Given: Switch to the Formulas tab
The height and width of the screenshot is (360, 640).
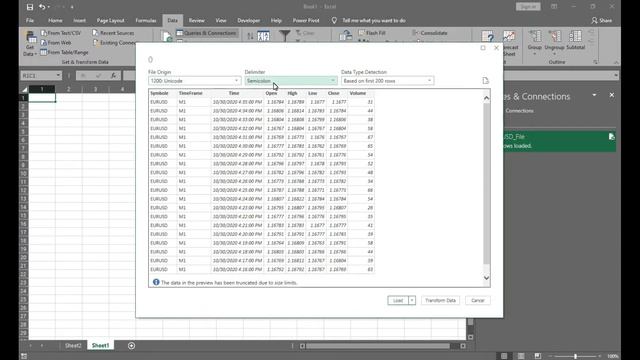Looking at the screenshot, I should pos(146,20).
